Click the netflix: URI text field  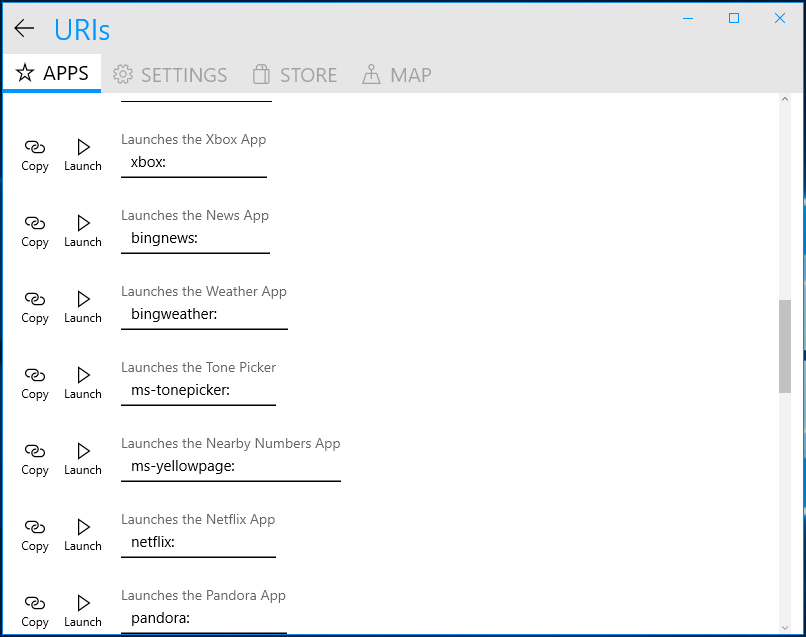pos(198,543)
